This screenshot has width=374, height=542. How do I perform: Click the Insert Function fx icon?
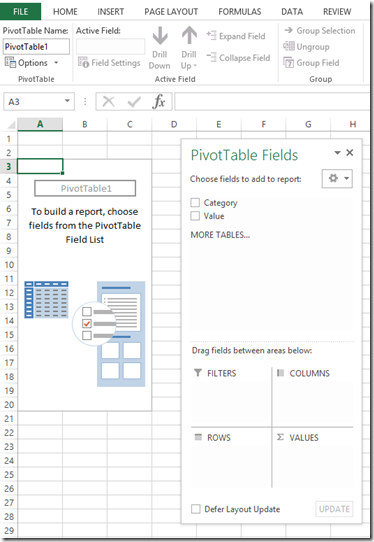[x=159, y=102]
